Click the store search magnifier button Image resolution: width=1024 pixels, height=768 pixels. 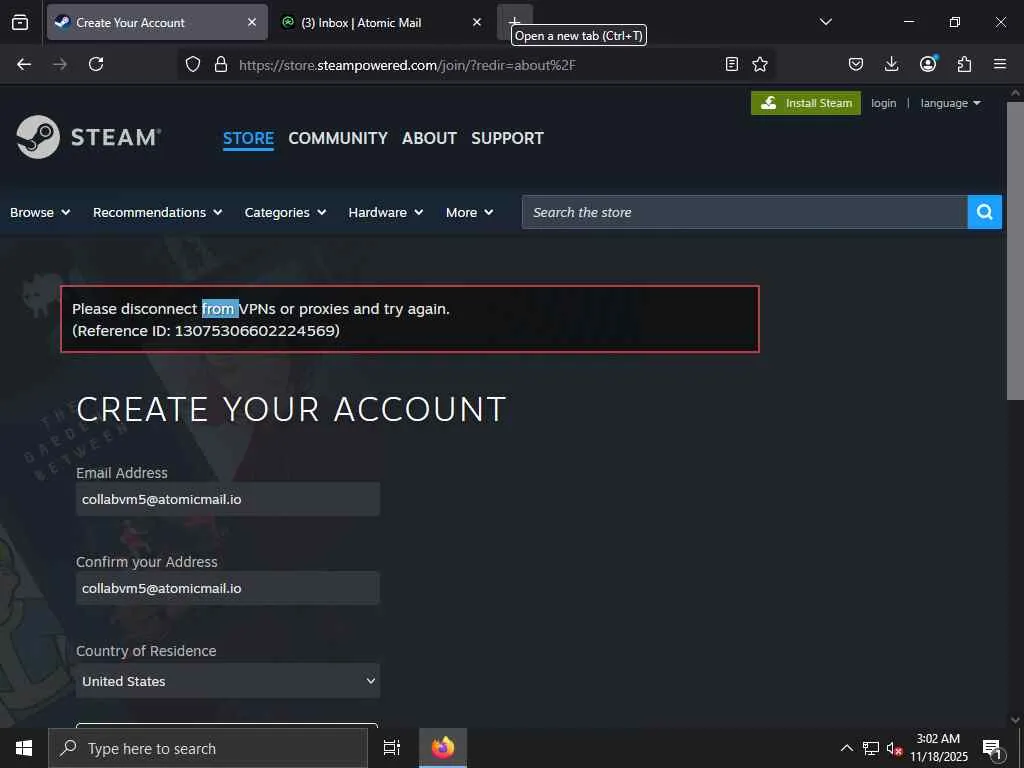click(x=985, y=212)
